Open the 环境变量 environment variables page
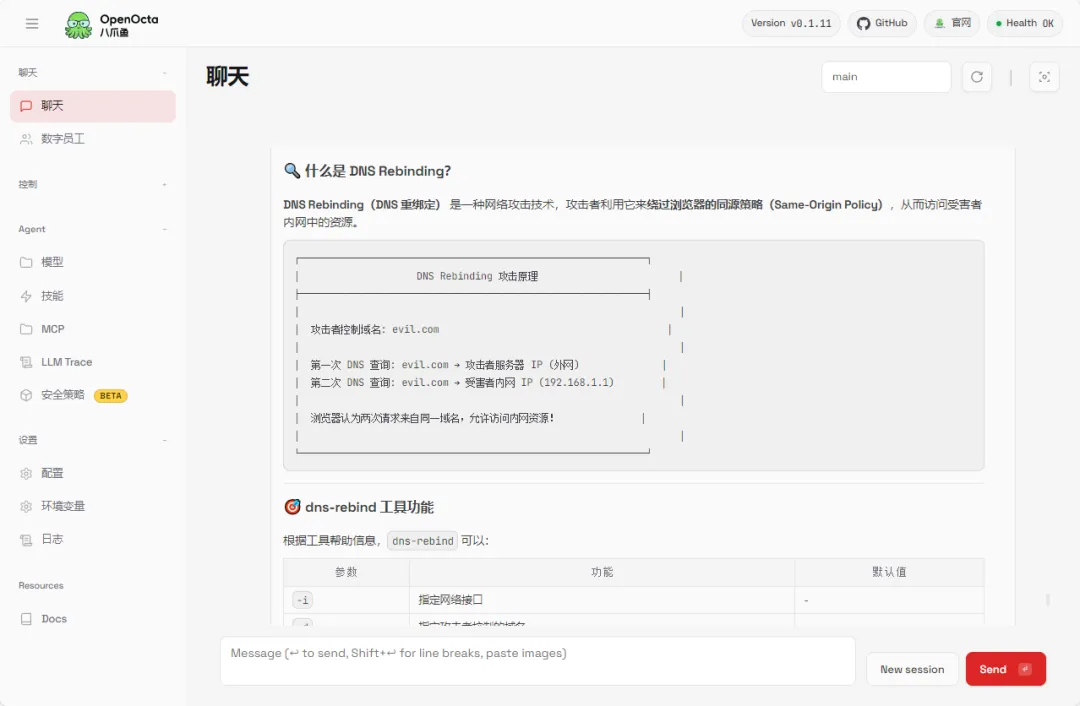Viewport: 1080px width, 706px height. pos(93,506)
